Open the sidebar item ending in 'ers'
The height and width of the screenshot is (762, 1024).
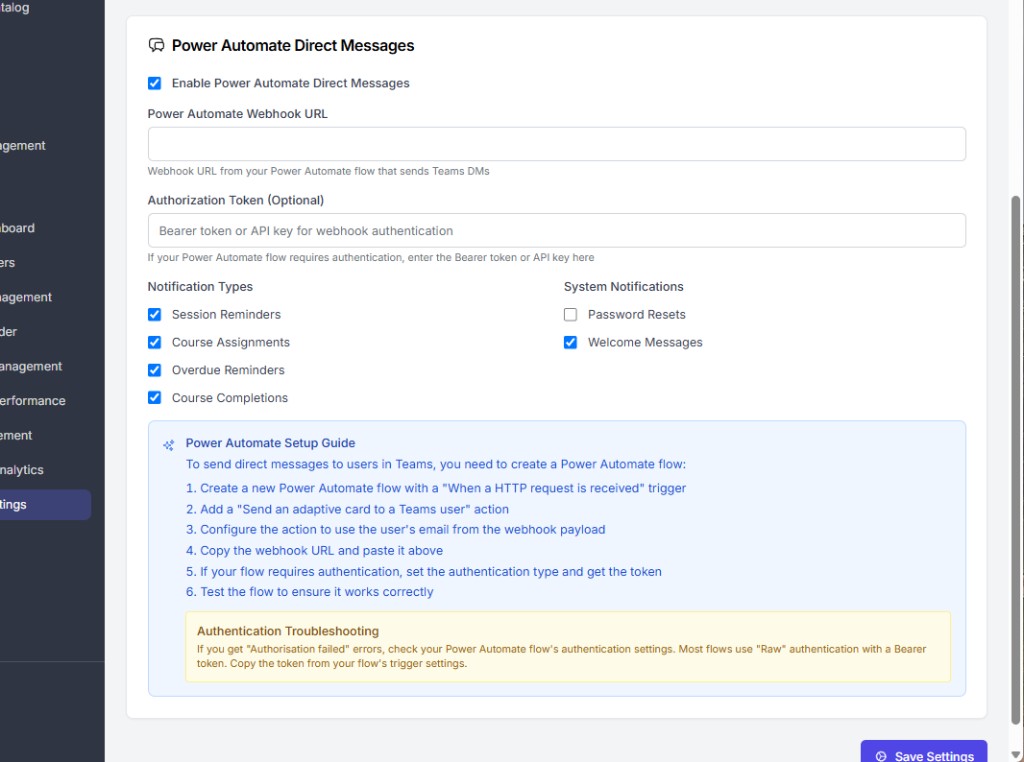click(8, 262)
